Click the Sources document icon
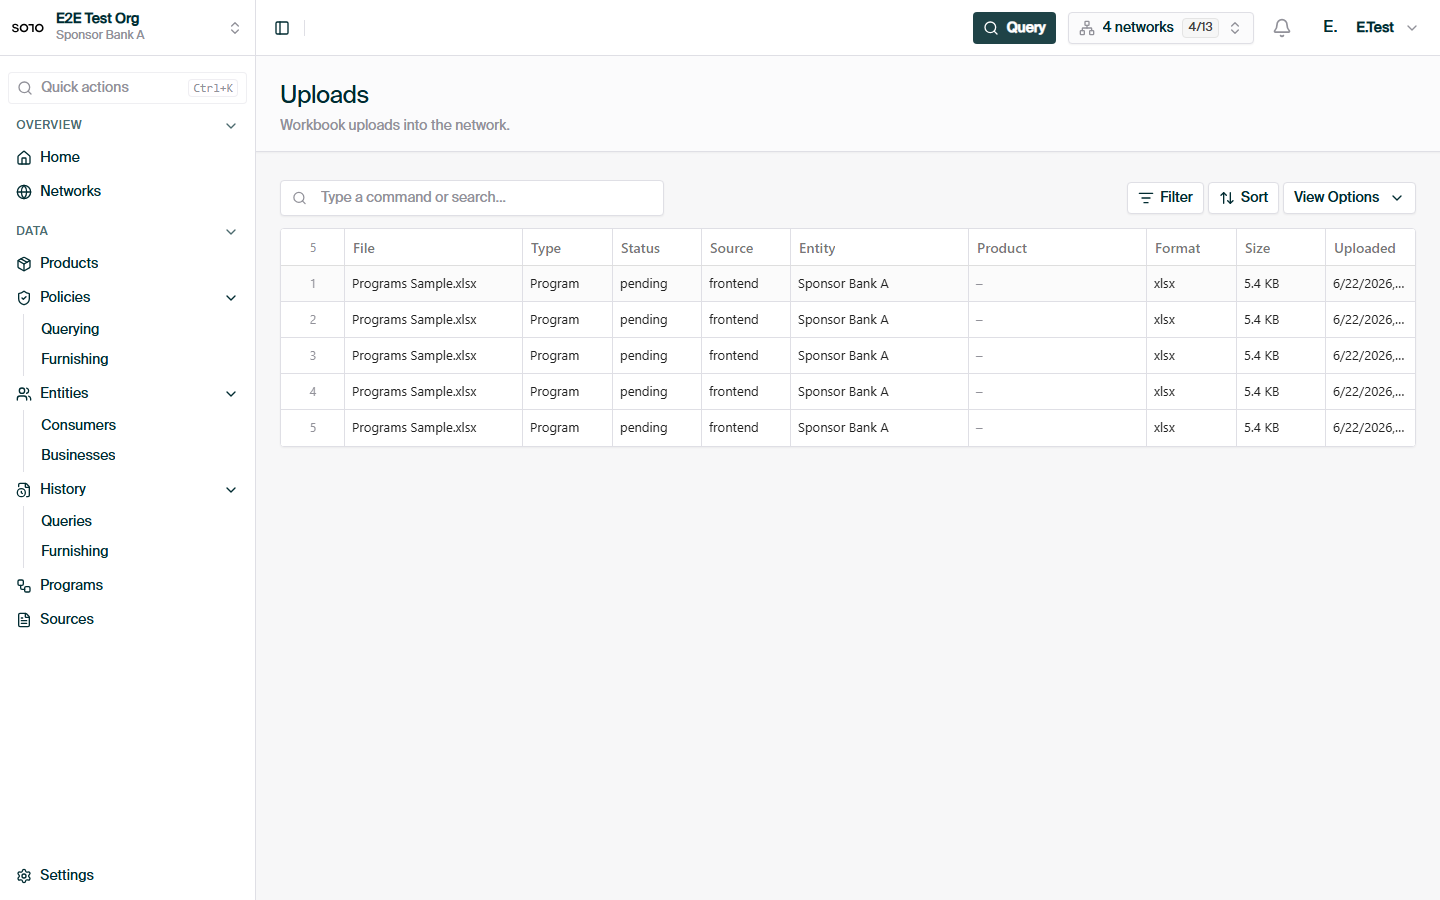 point(24,620)
